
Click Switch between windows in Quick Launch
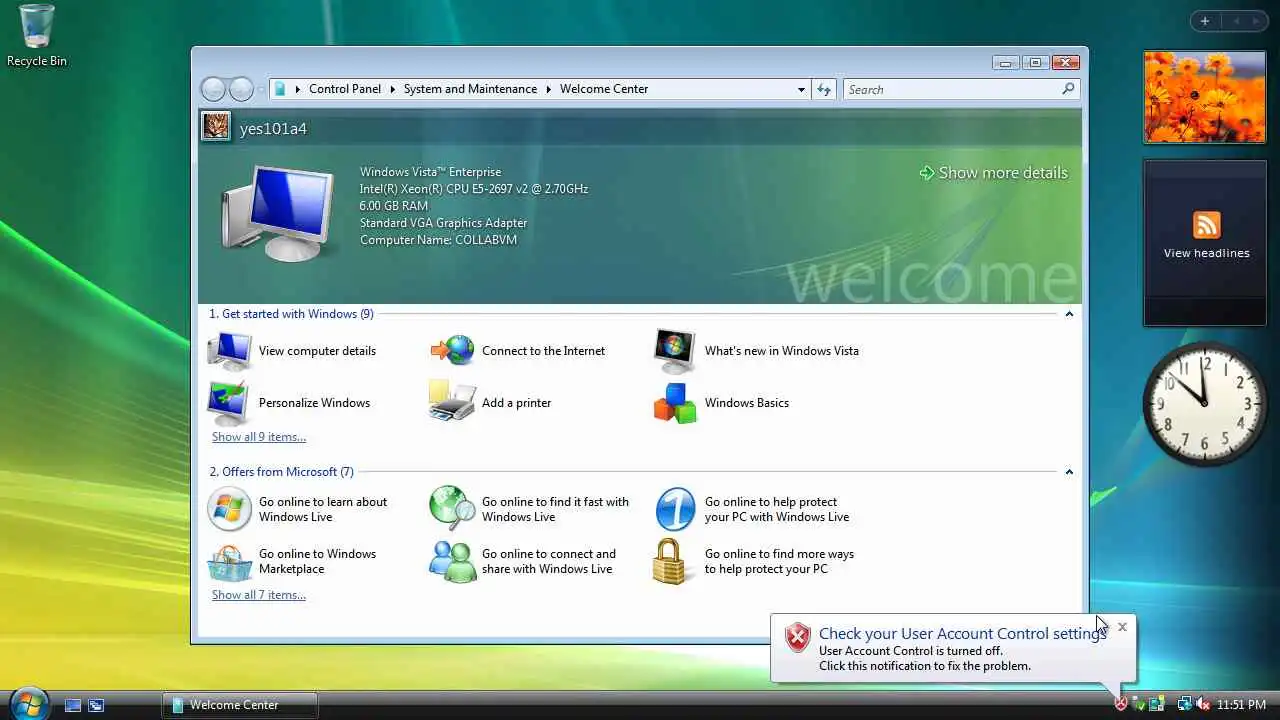(x=96, y=705)
